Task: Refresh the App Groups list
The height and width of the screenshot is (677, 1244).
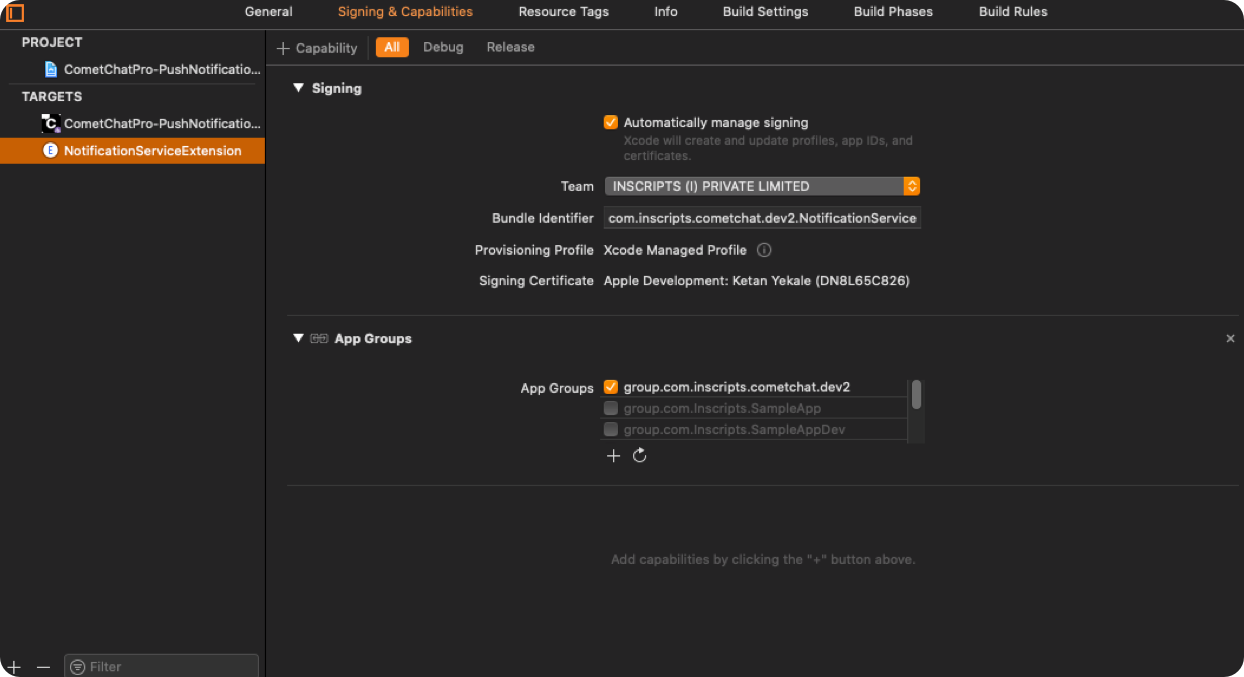Action: click(640, 456)
